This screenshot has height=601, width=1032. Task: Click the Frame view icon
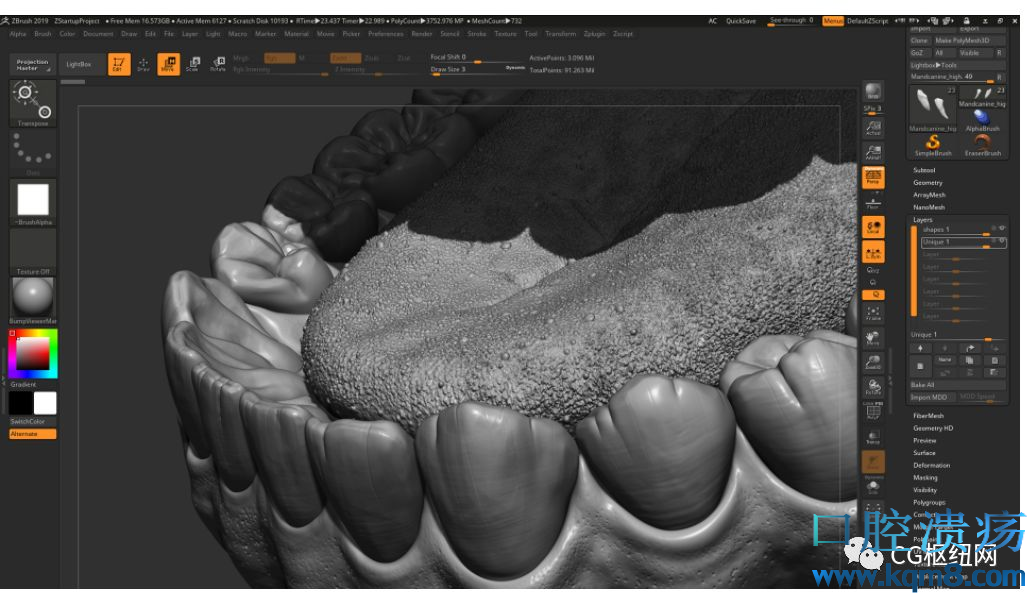point(873,313)
